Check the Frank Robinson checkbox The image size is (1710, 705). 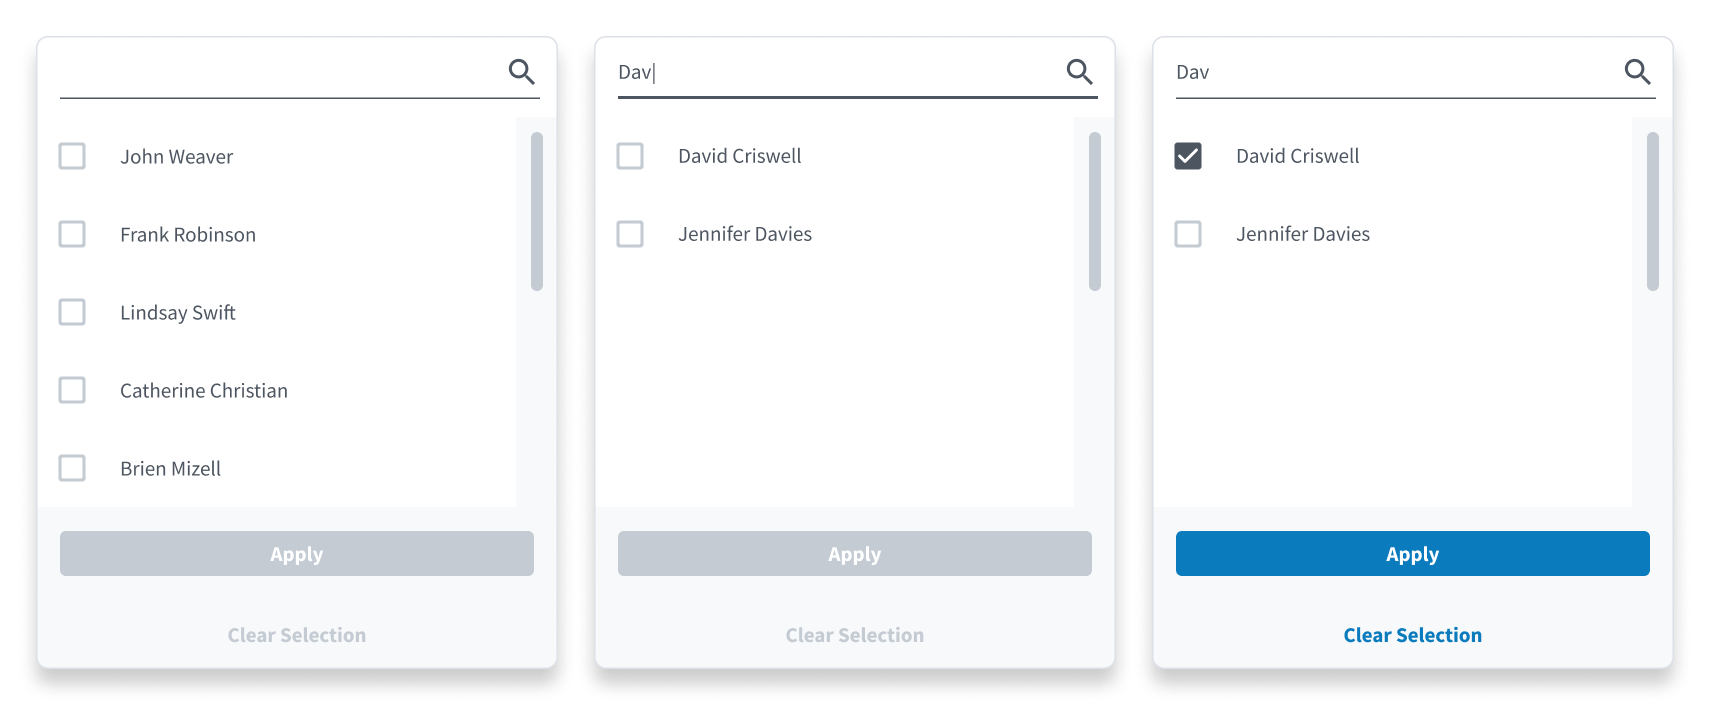pos(72,234)
